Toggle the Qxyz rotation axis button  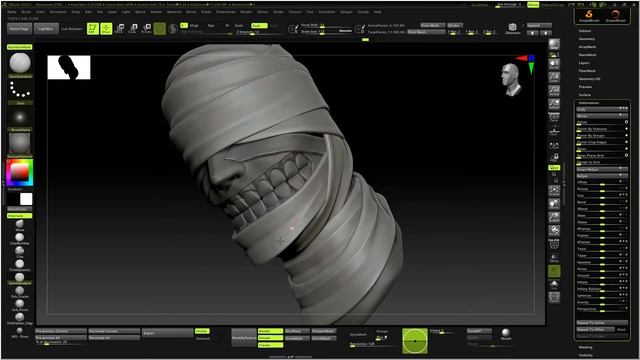point(554,168)
